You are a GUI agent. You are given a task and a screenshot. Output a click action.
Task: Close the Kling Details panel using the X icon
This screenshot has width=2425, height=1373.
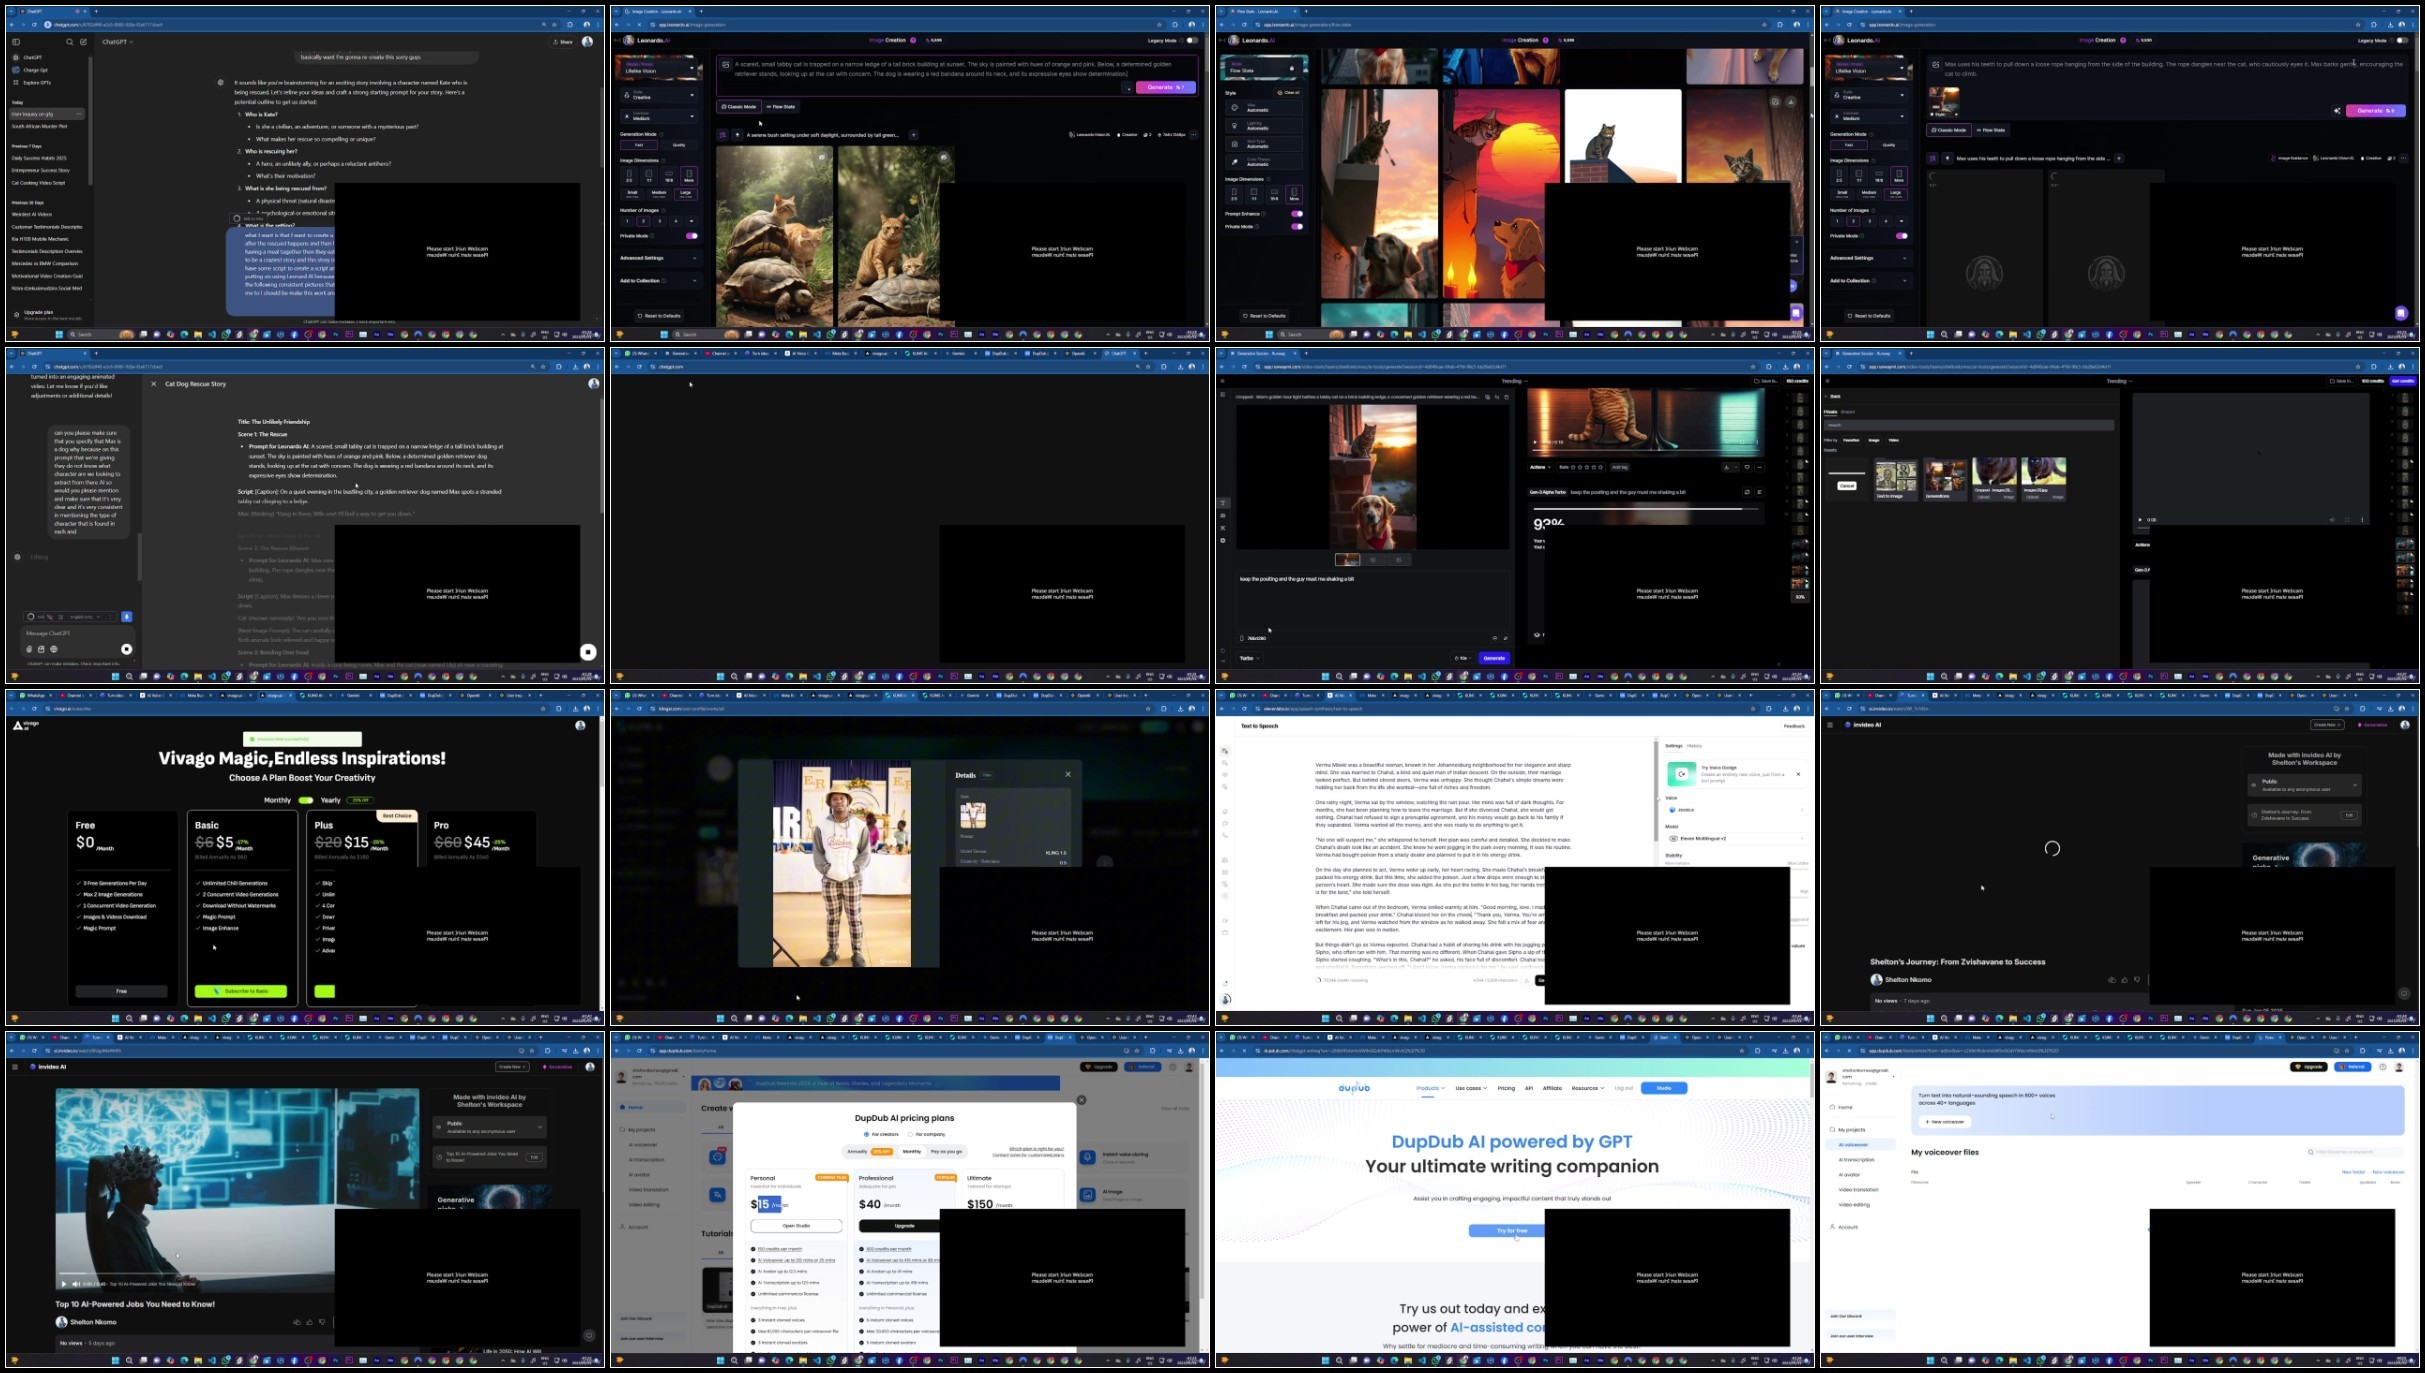tap(1068, 774)
